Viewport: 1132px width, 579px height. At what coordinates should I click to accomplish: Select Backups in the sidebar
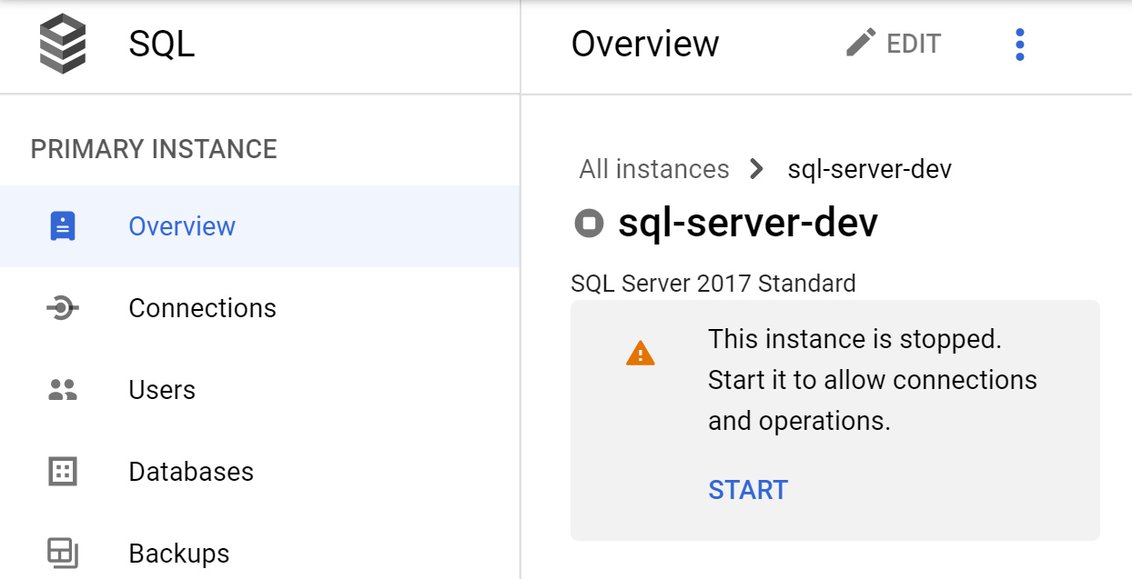pos(260,553)
